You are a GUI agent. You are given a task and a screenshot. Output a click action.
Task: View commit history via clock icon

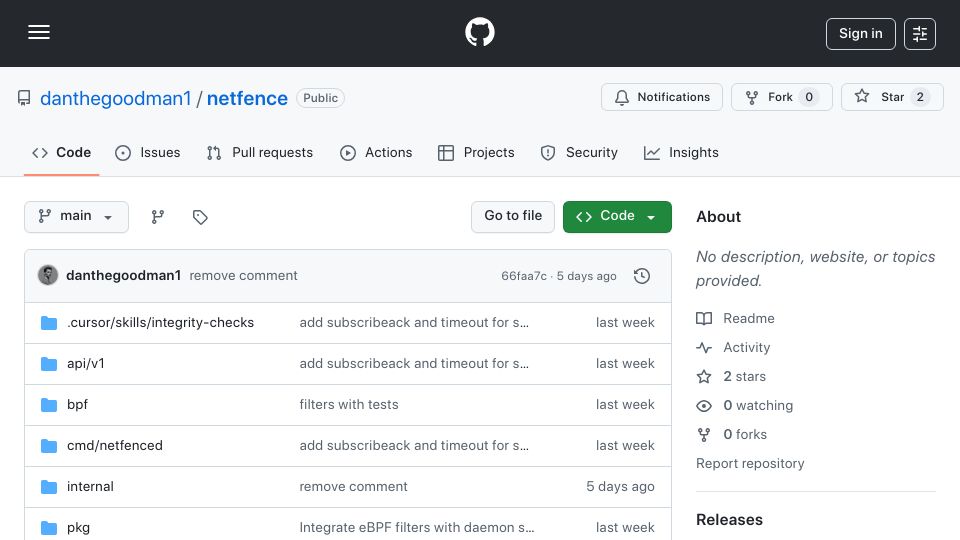[642, 276]
